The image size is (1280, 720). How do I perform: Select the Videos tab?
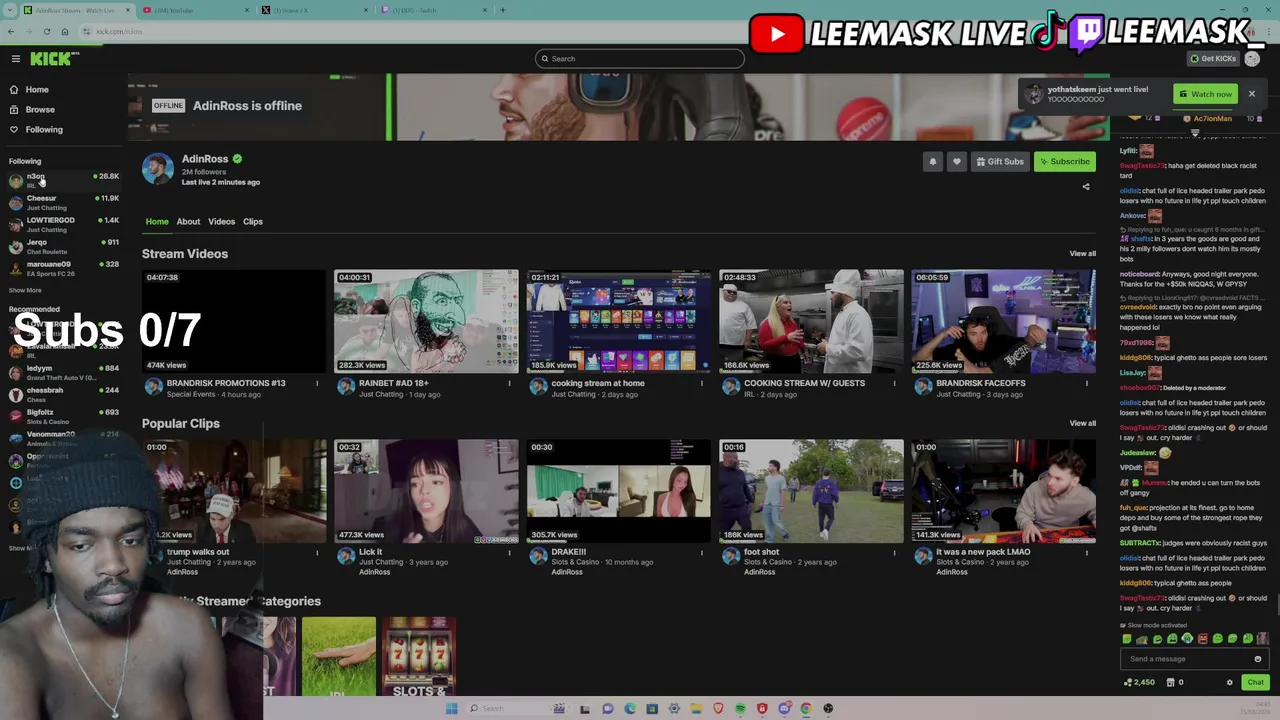(x=222, y=222)
